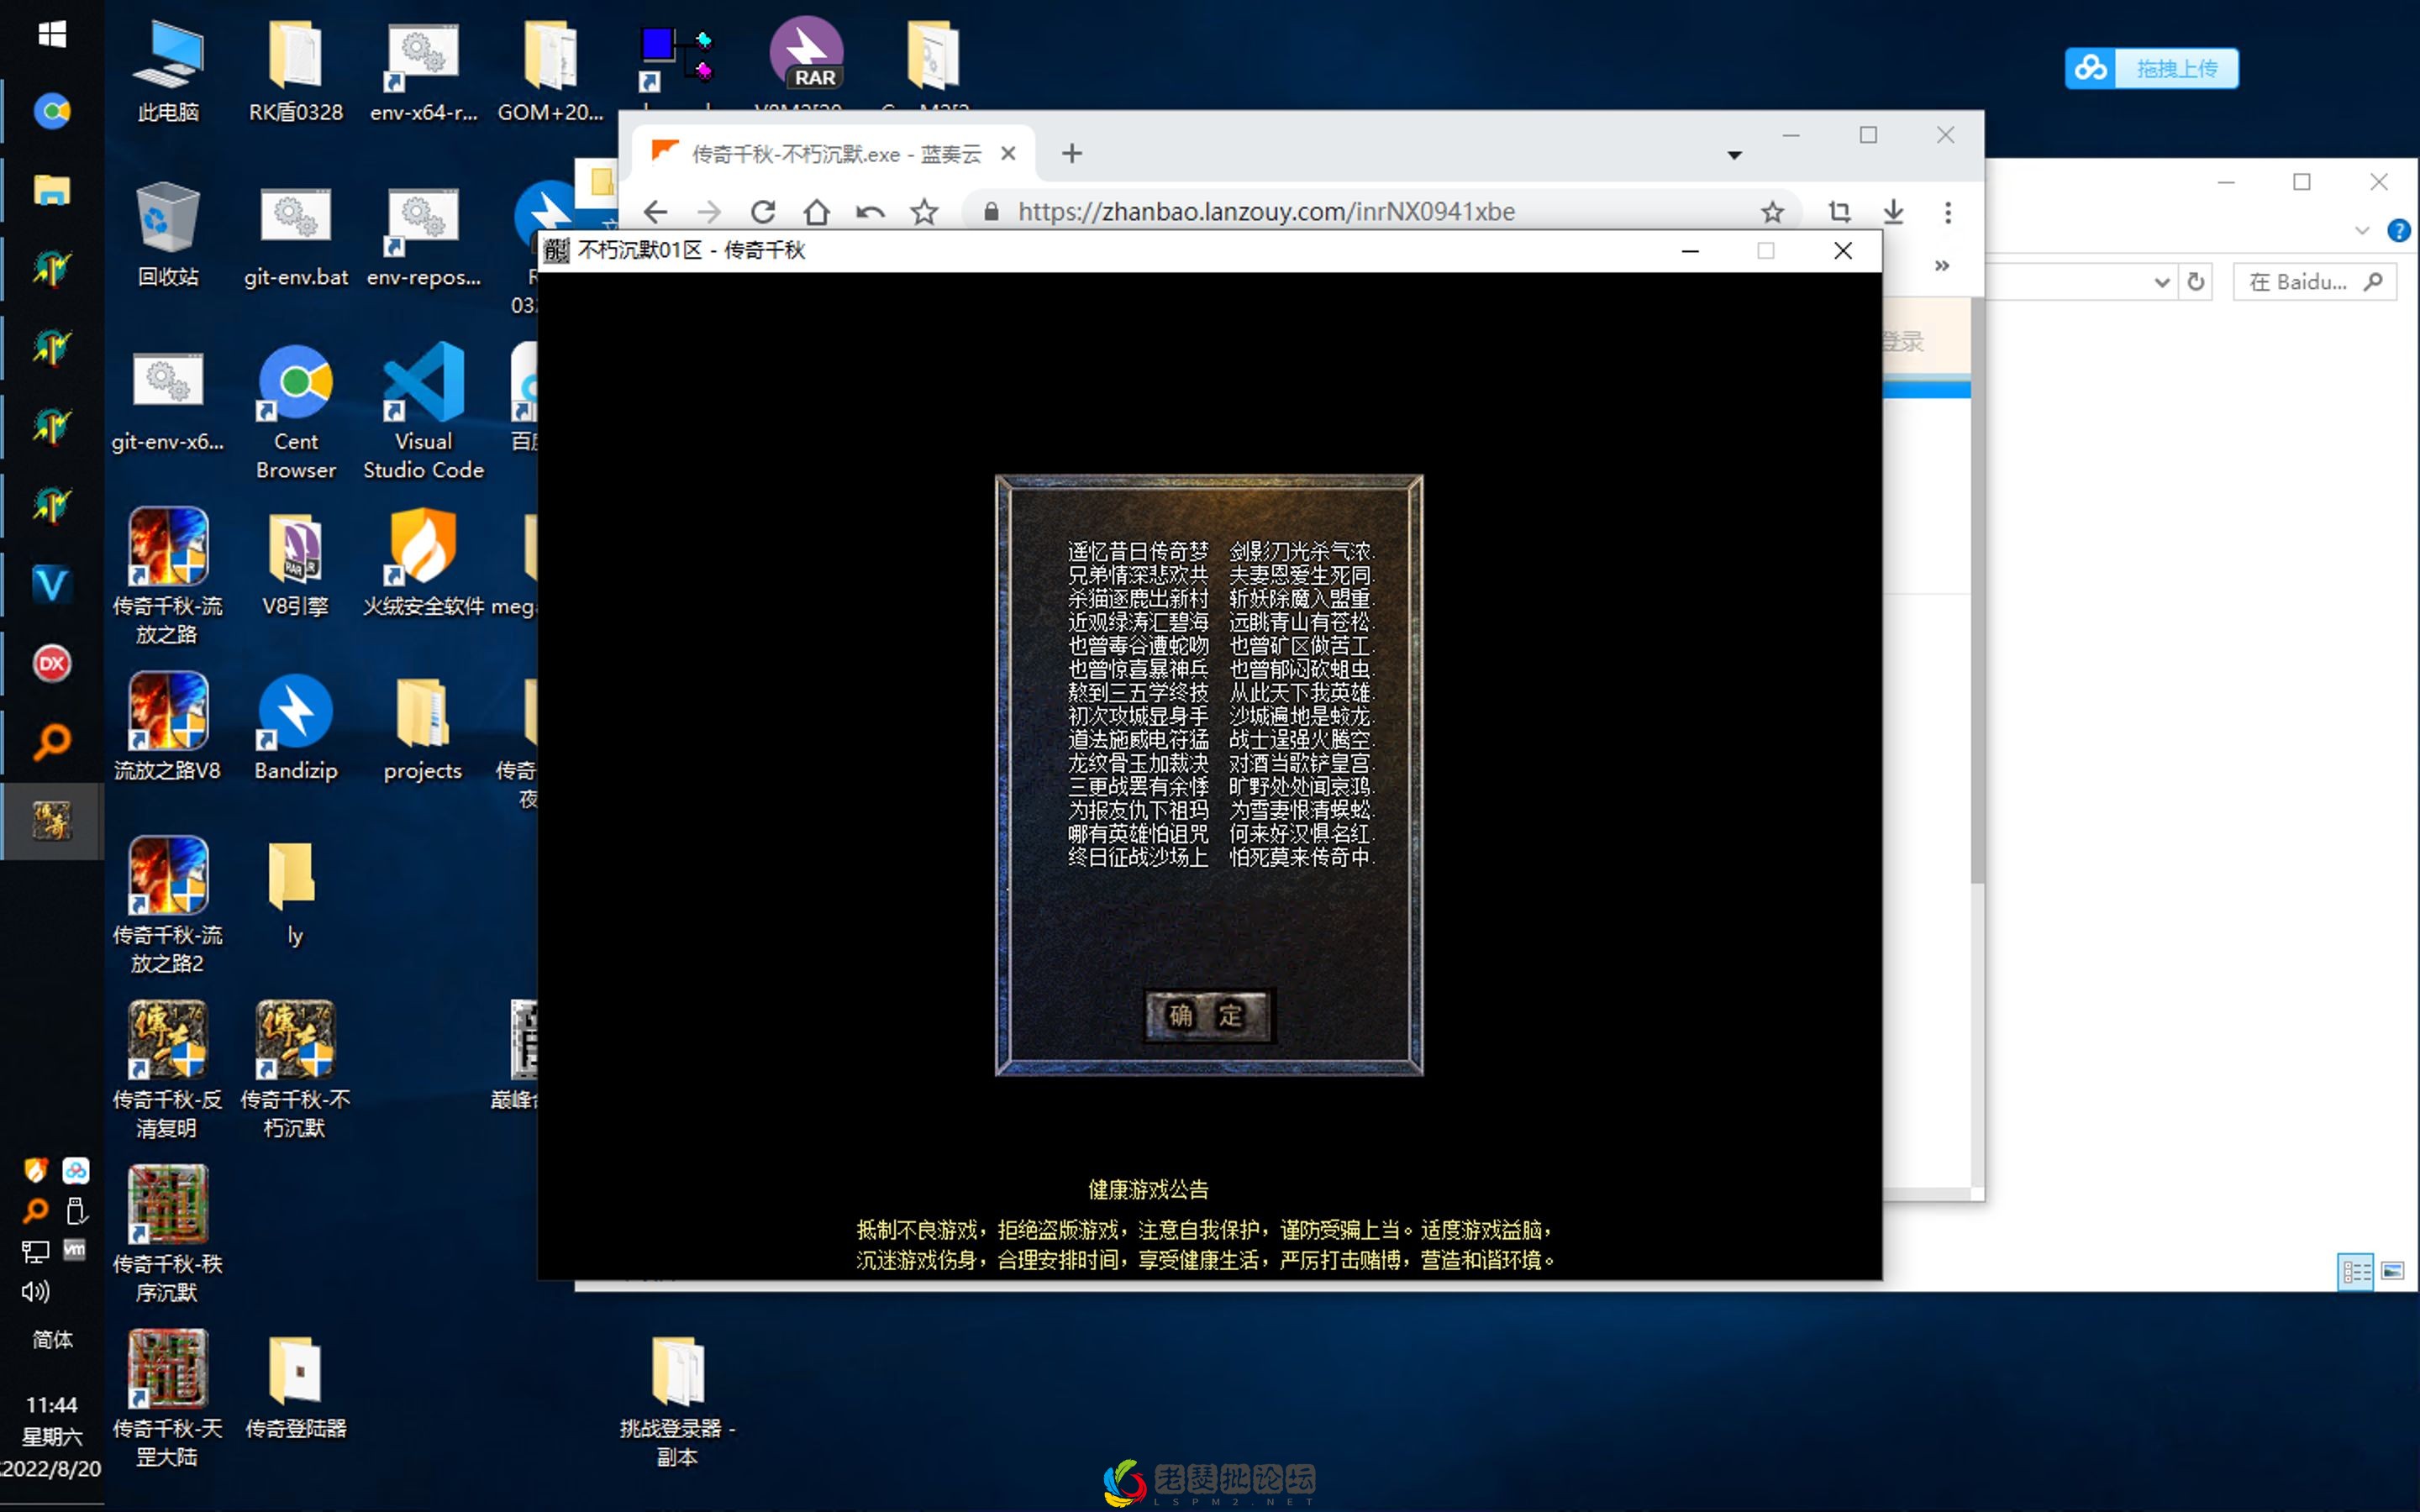2420x1512 pixels.
Task: Open 传奇千秋-反清复明 shortcut
Action: tap(168, 1070)
